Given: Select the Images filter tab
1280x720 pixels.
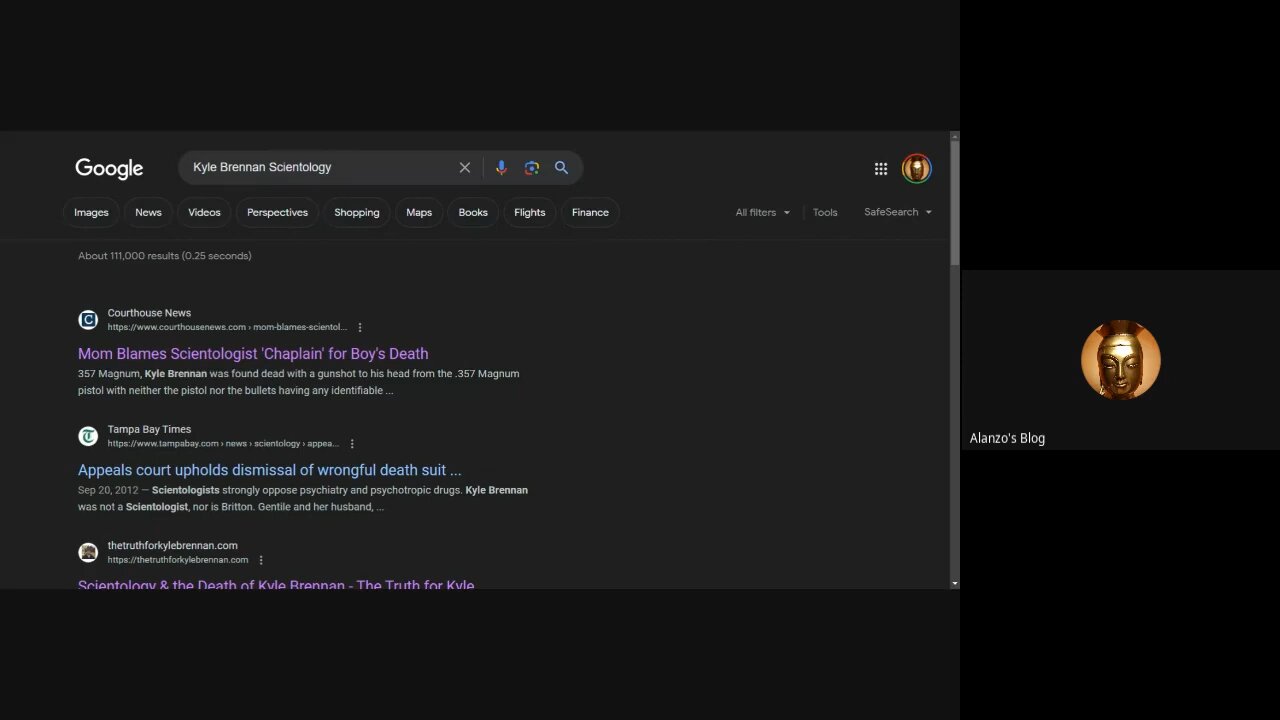Looking at the screenshot, I should click(x=91, y=212).
